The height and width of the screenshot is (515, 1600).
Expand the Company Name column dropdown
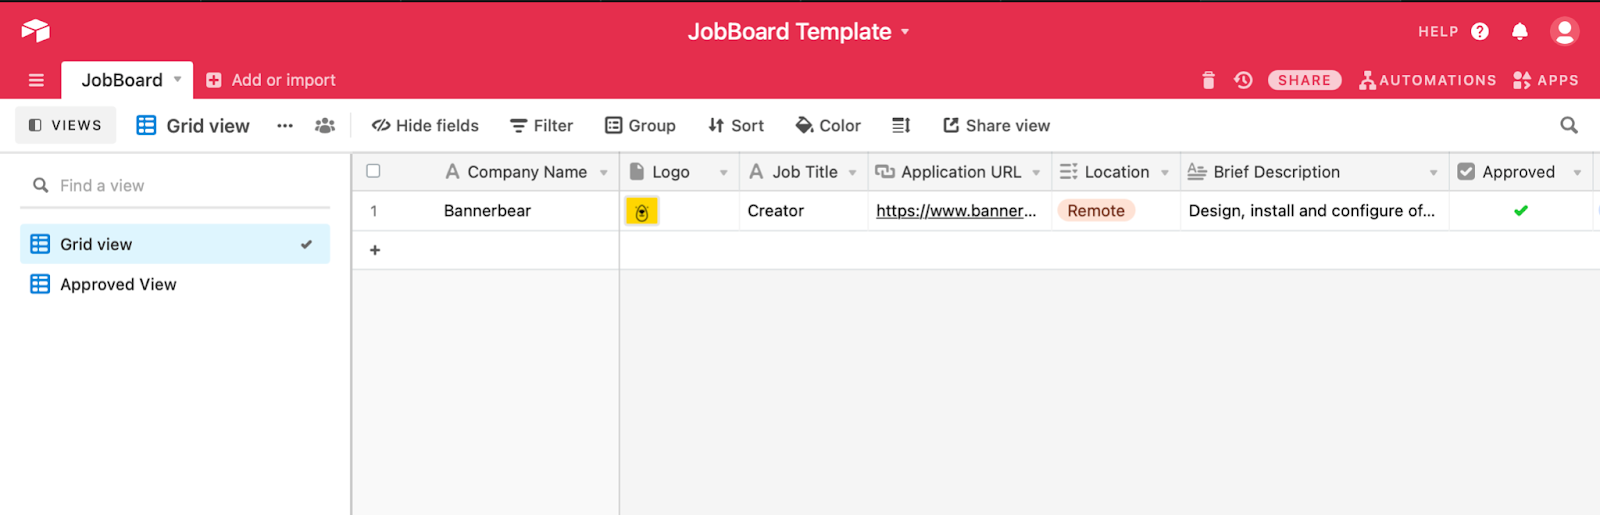[x=604, y=172]
